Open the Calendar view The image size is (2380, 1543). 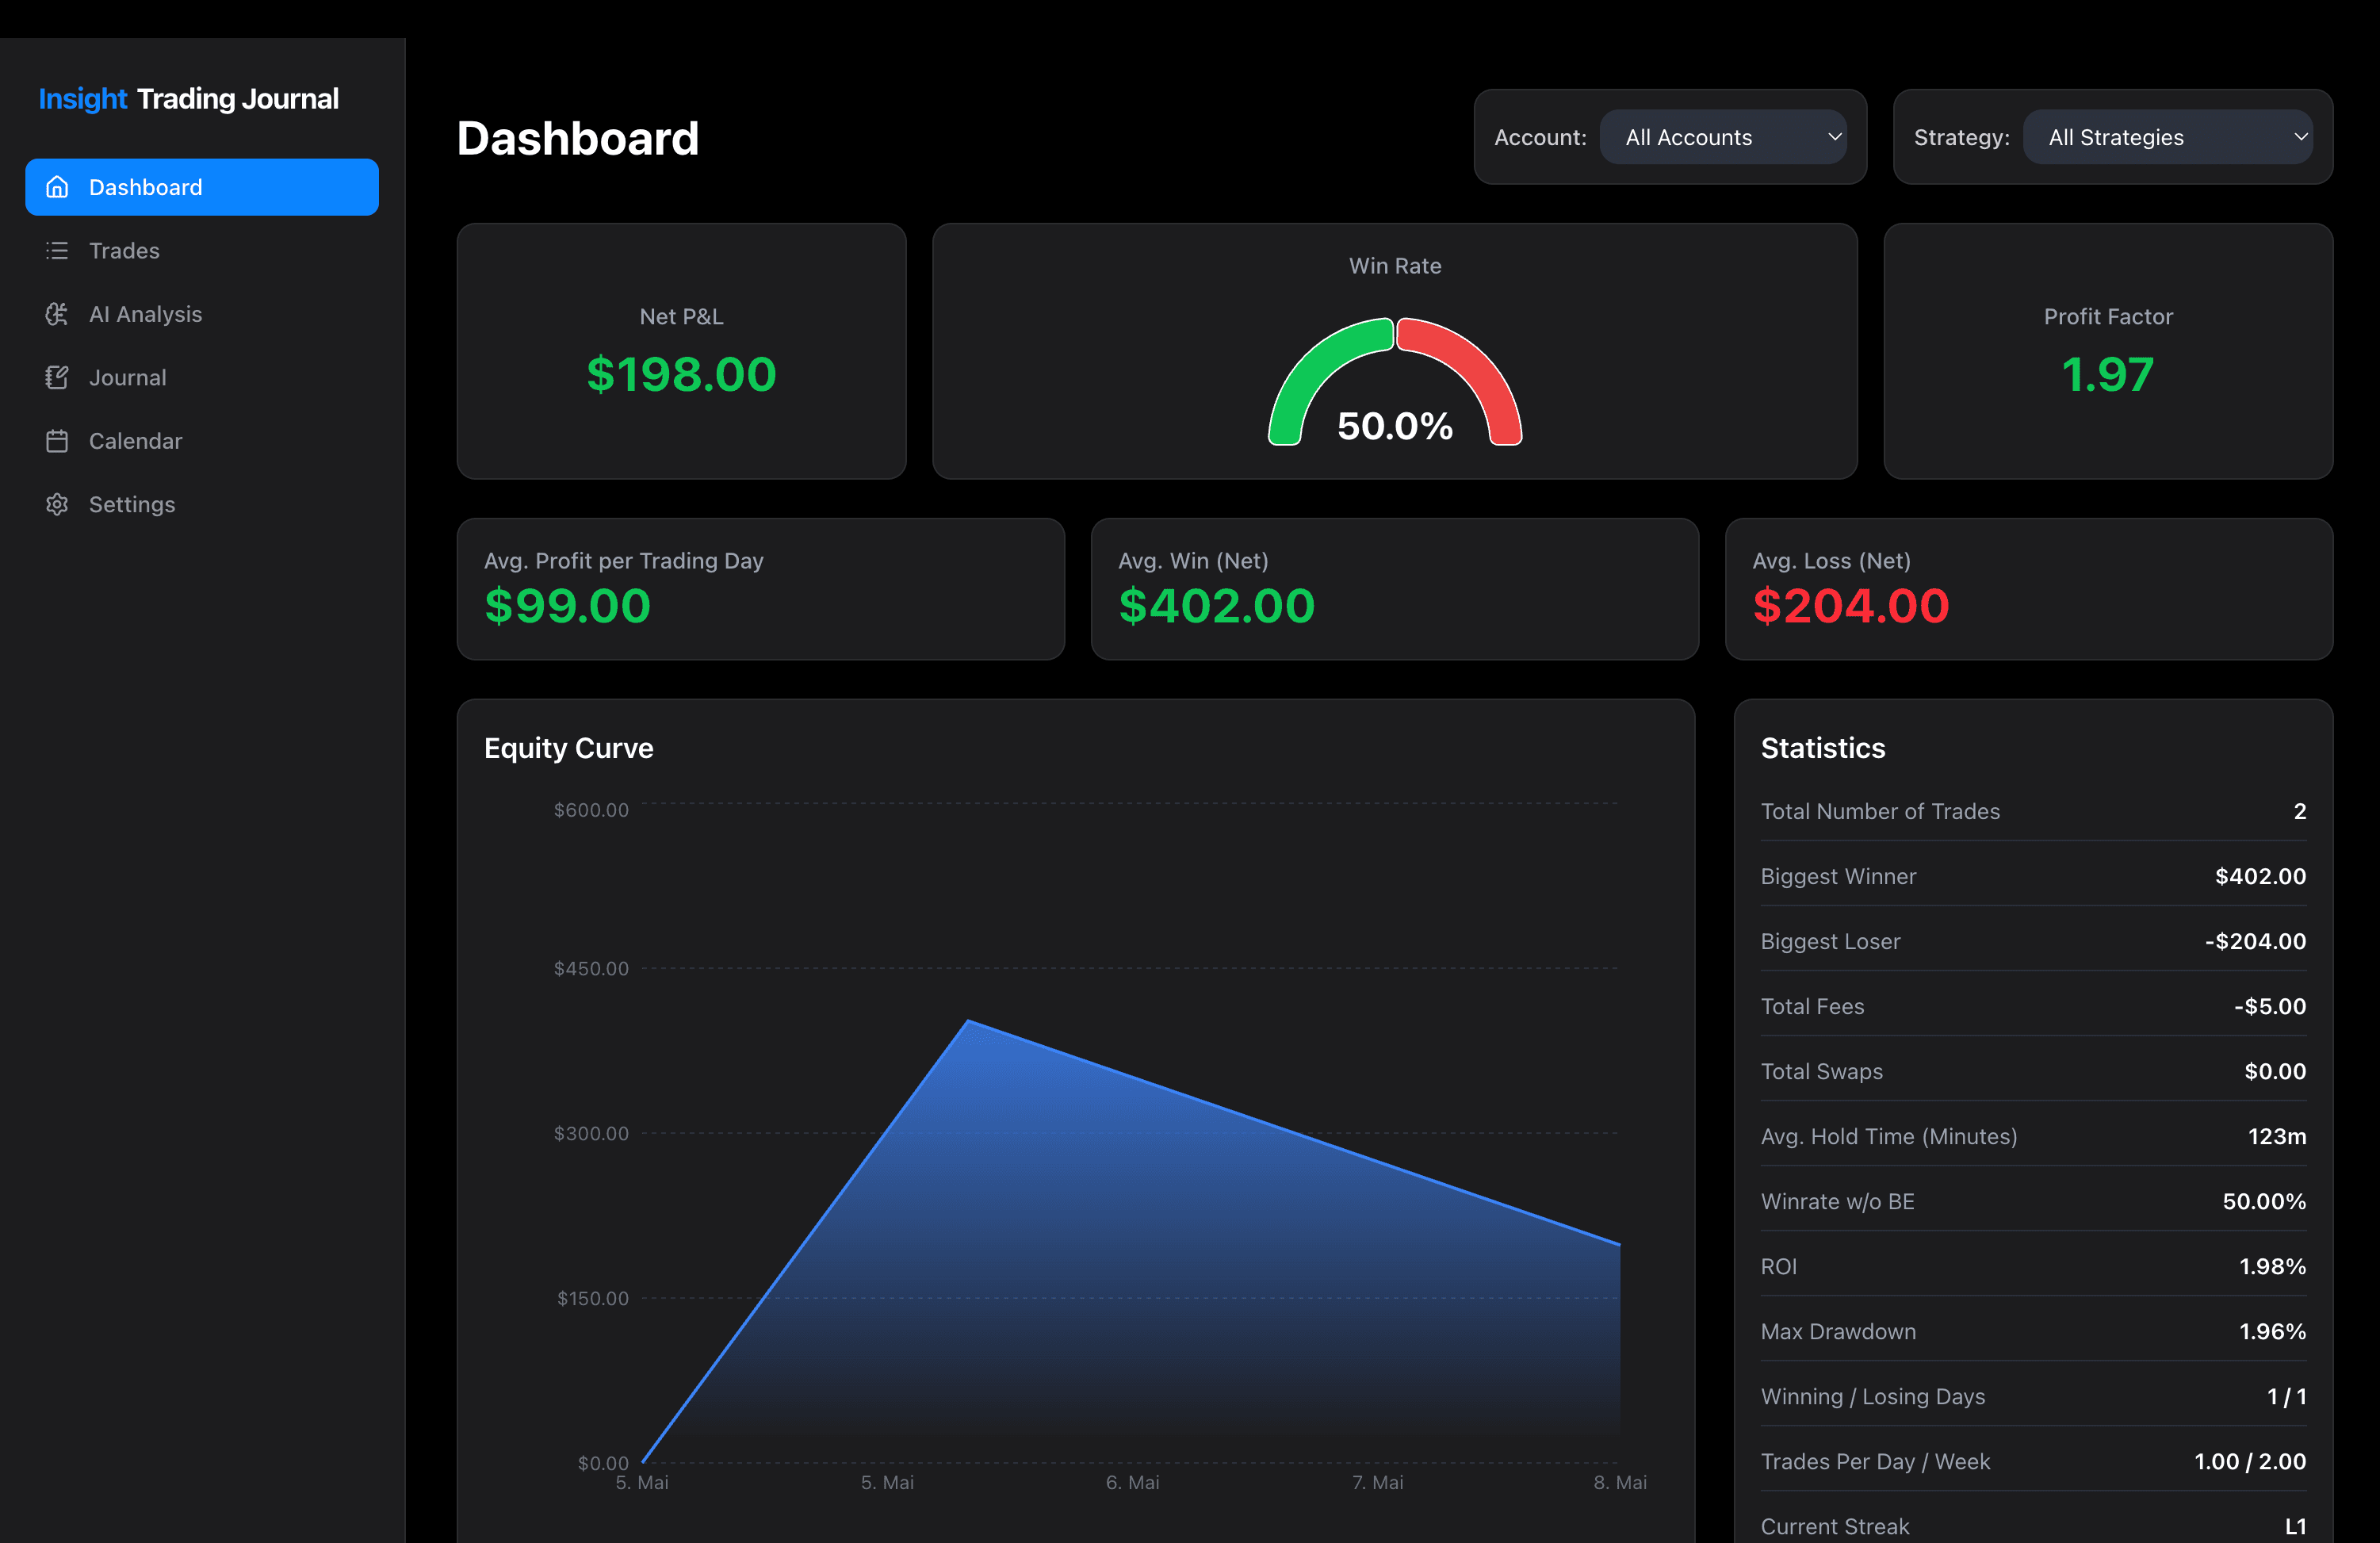pos(202,441)
